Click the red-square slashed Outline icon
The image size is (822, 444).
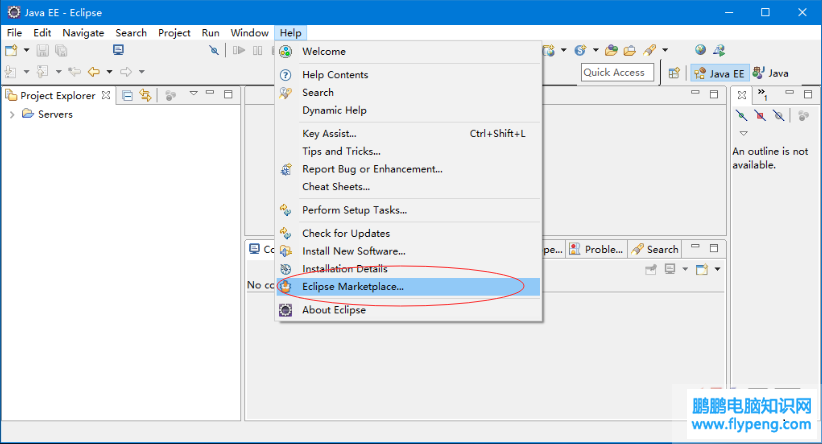[760, 115]
